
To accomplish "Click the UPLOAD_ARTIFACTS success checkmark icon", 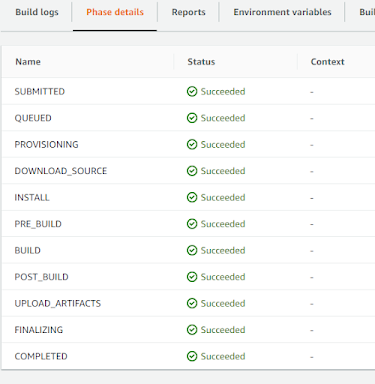I will (192, 303).
